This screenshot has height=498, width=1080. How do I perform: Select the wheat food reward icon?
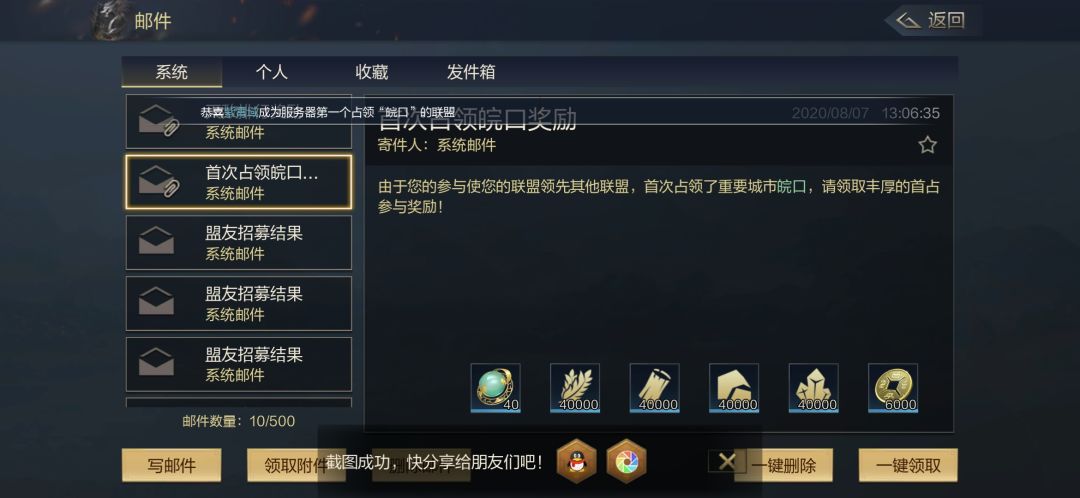pos(574,388)
